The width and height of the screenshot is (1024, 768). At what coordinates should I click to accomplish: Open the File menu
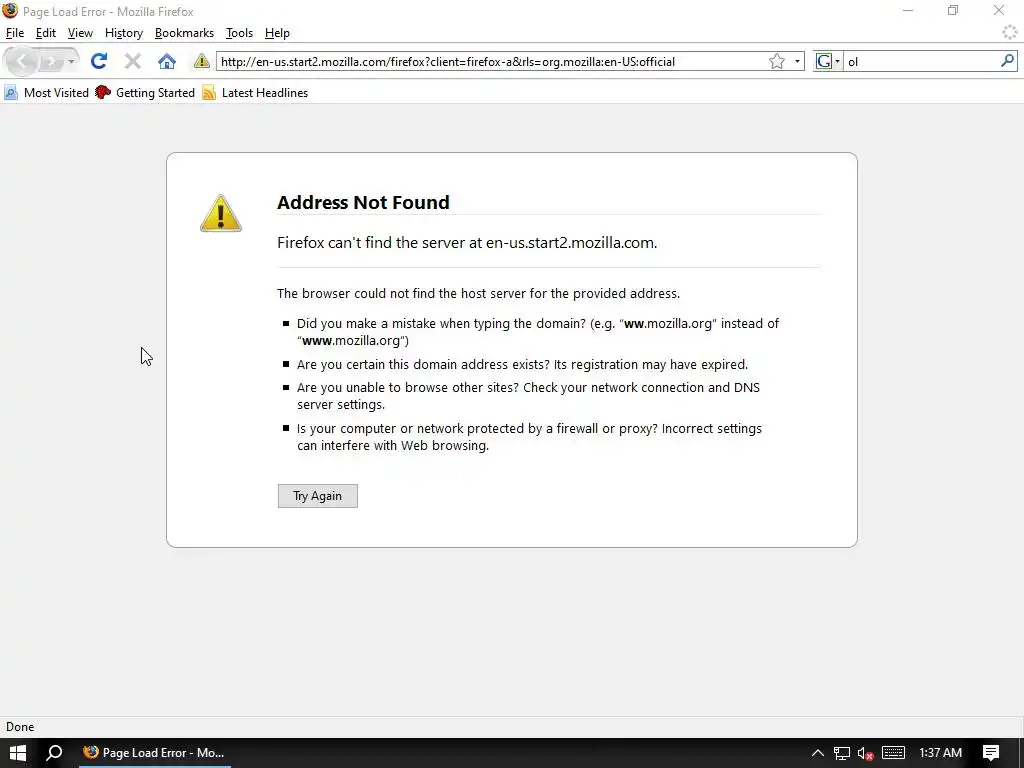pyautogui.click(x=14, y=33)
